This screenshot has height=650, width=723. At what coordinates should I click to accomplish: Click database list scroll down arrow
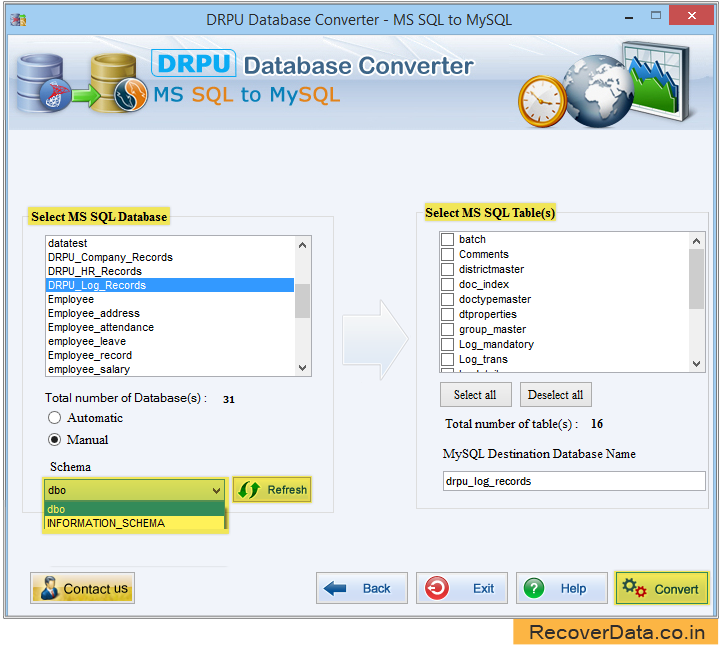(302, 368)
